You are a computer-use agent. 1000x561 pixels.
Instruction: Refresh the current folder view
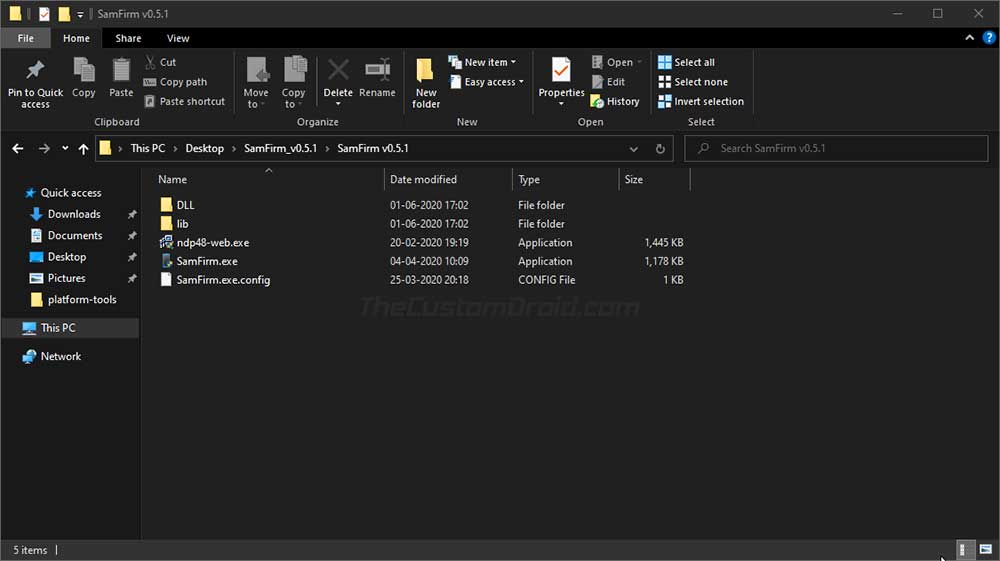point(660,149)
